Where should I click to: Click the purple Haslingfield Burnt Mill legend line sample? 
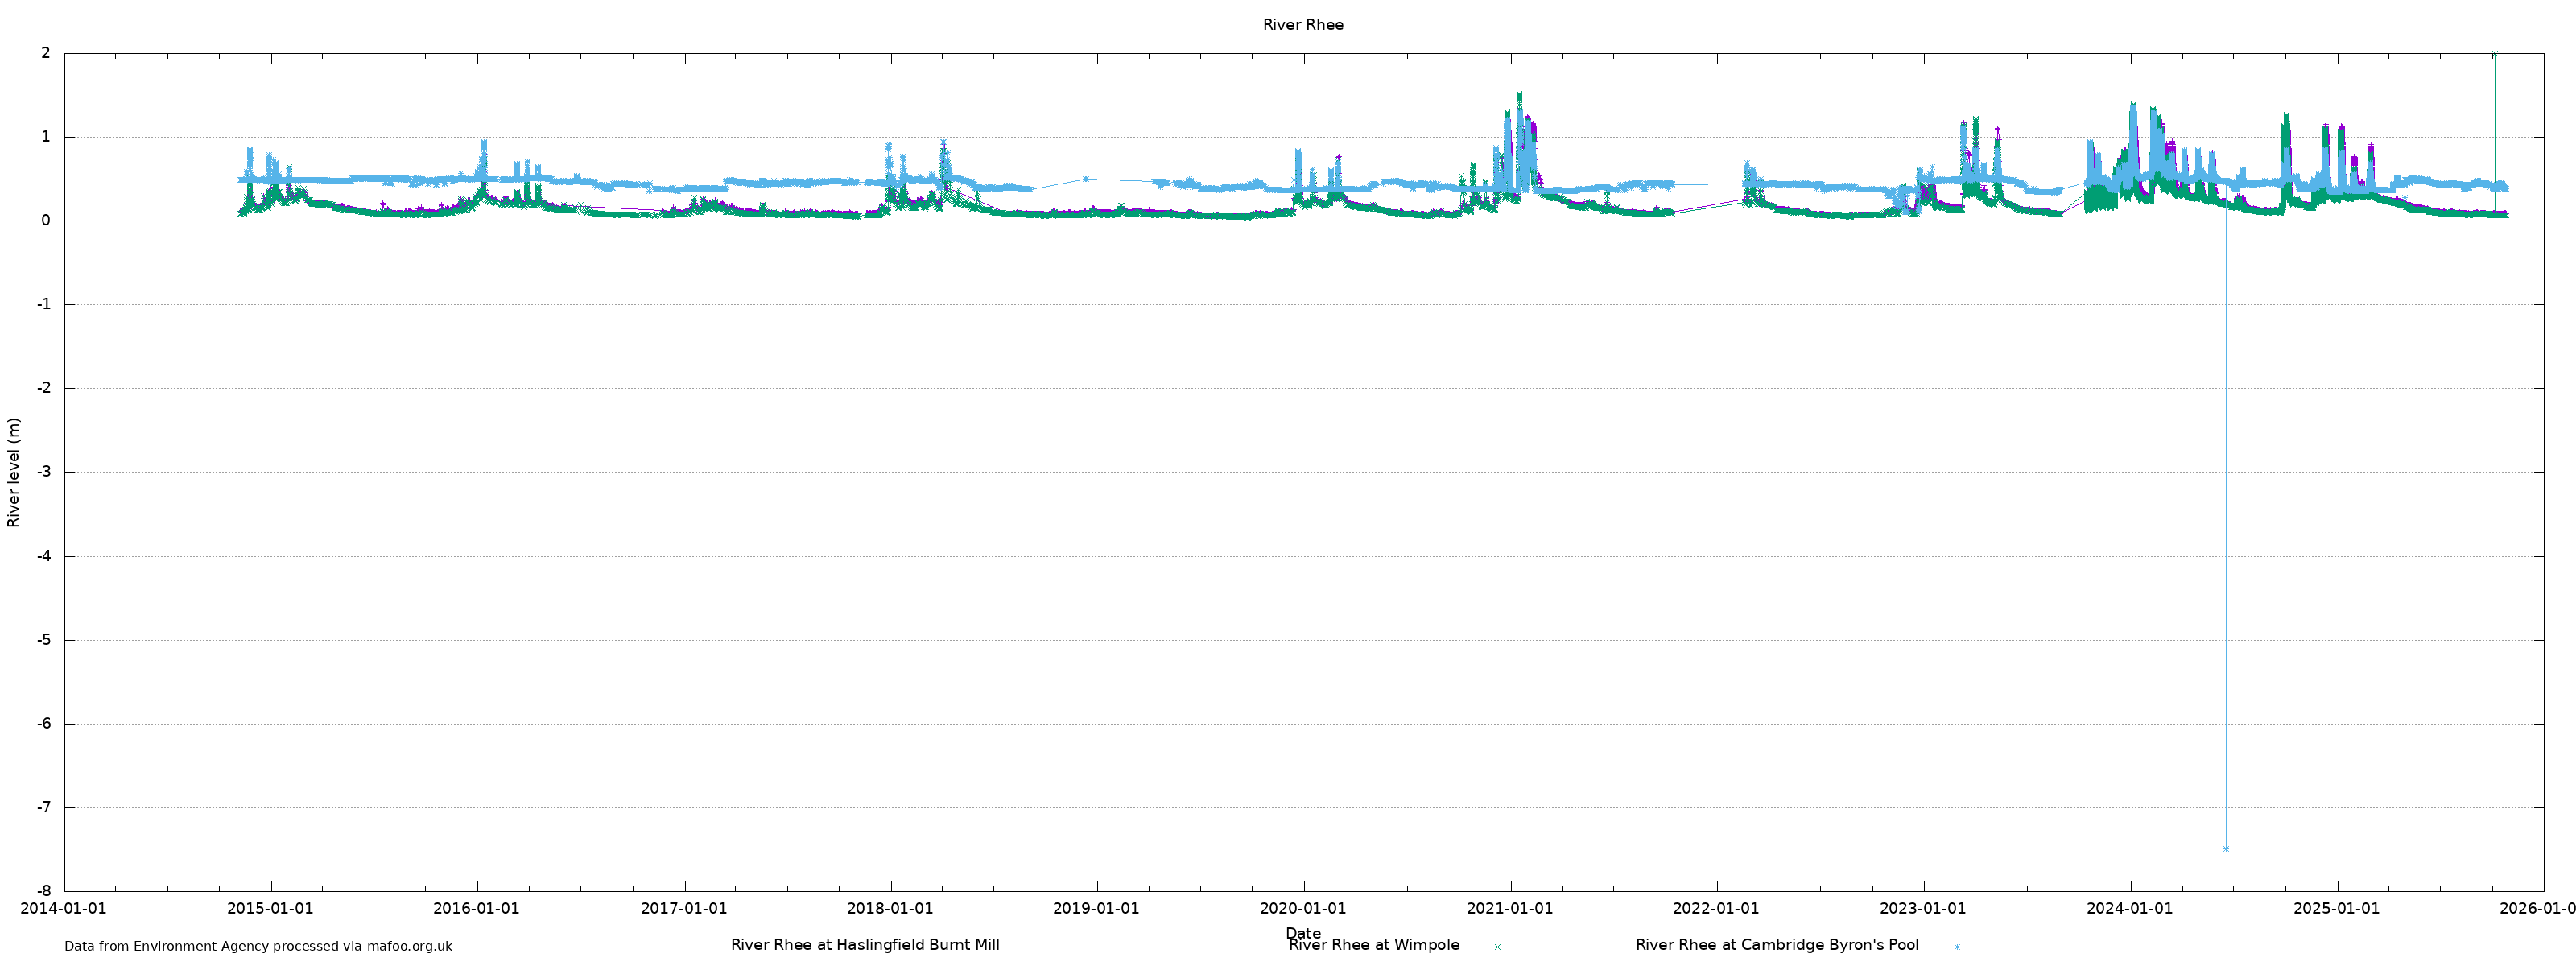pyautogui.click(x=1037, y=946)
